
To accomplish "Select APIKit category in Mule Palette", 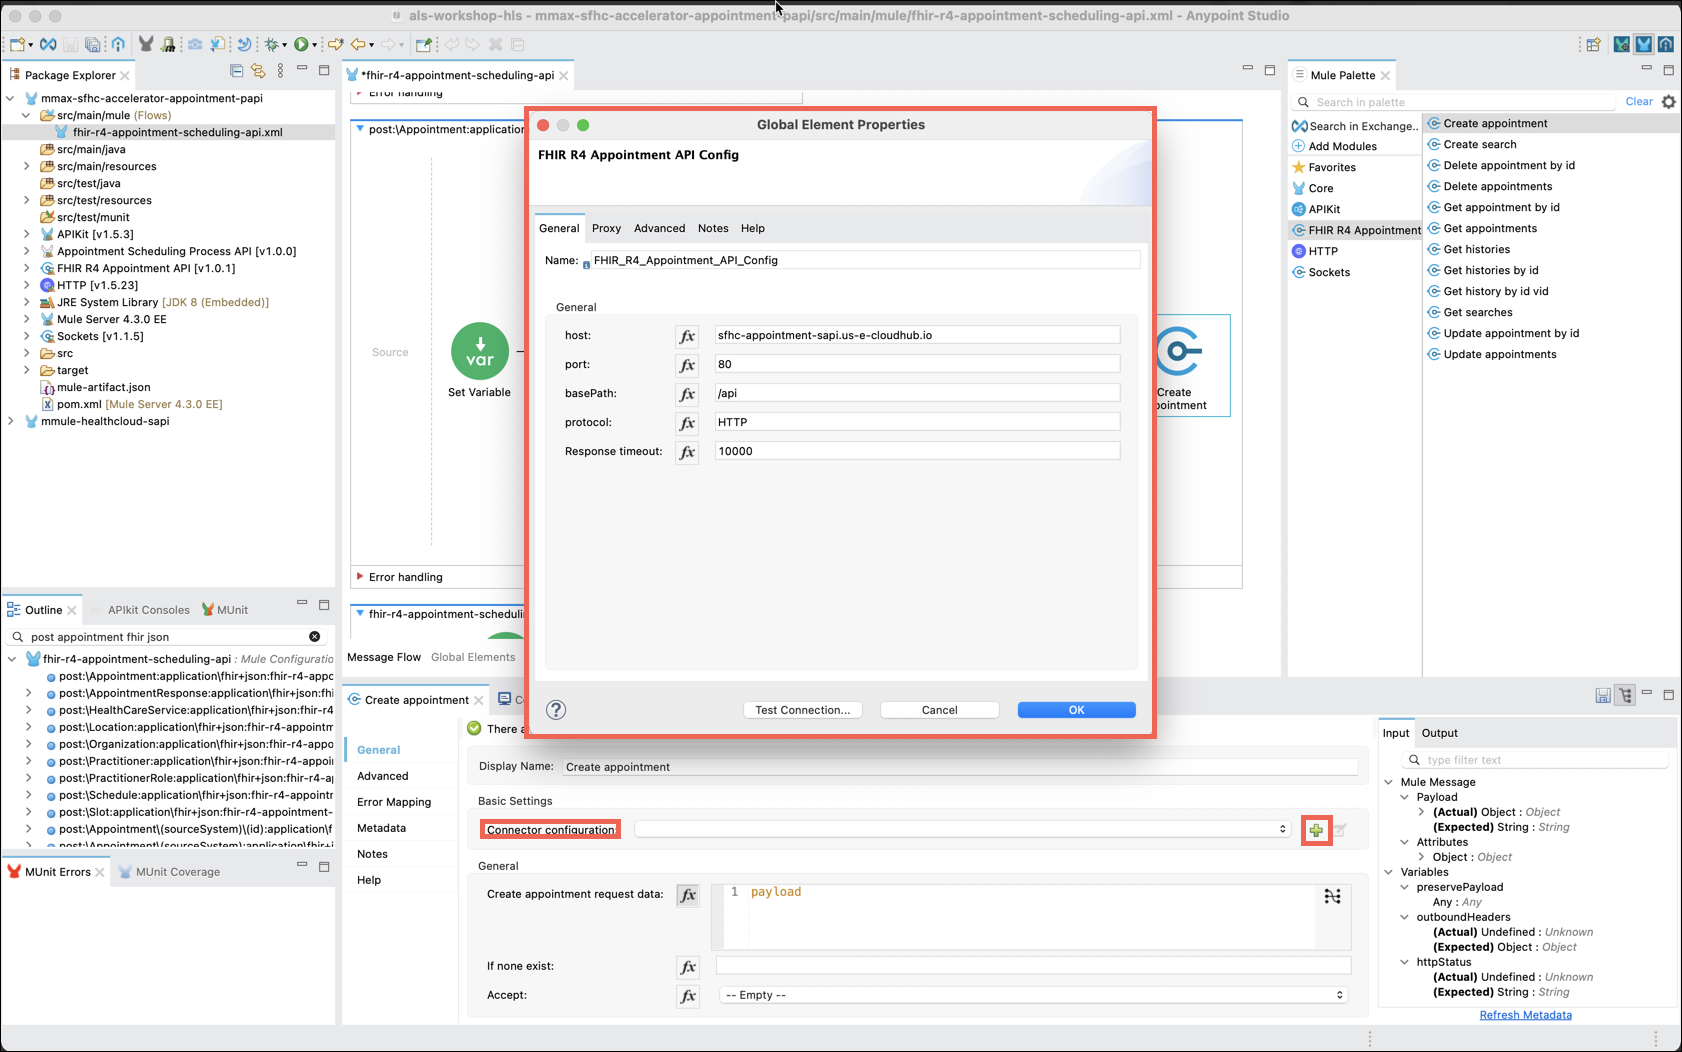I will [1316, 209].
